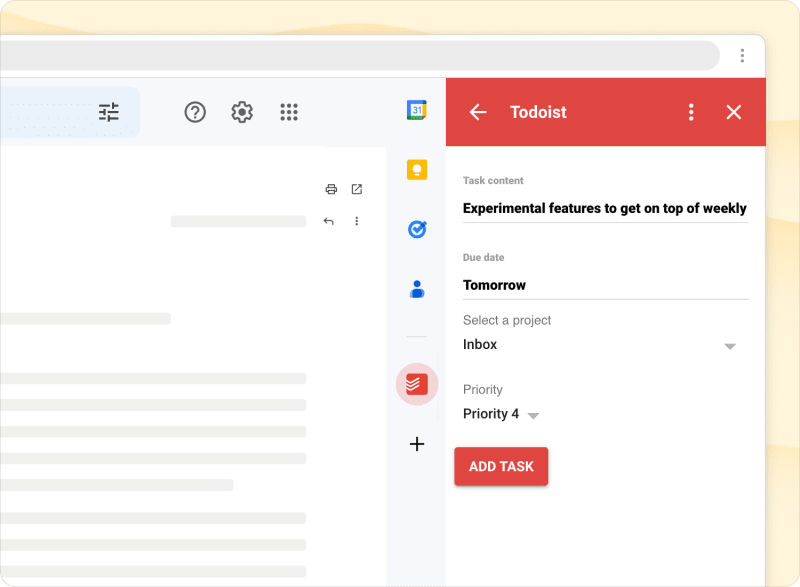Go back using the Todoist back arrow
Image resolution: width=800 pixels, height=587 pixels.
click(x=477, y=112)
